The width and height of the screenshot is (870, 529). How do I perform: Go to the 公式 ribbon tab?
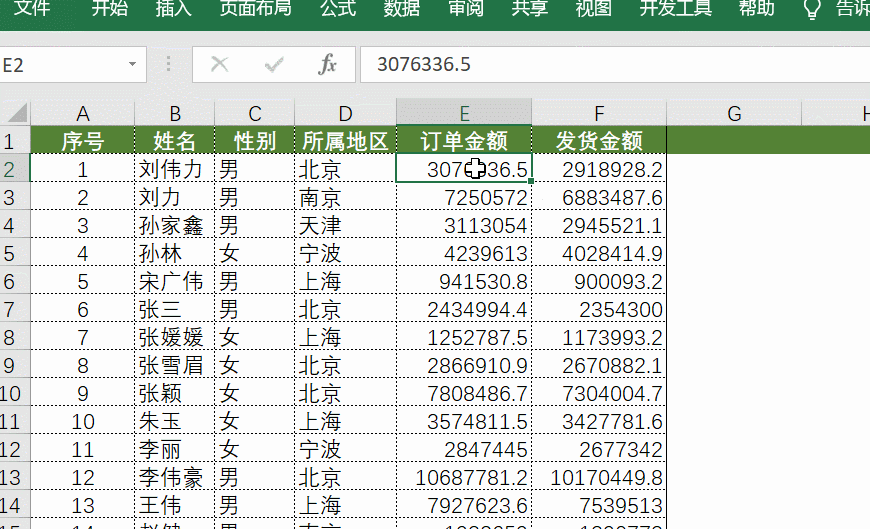tap(338, 8)
